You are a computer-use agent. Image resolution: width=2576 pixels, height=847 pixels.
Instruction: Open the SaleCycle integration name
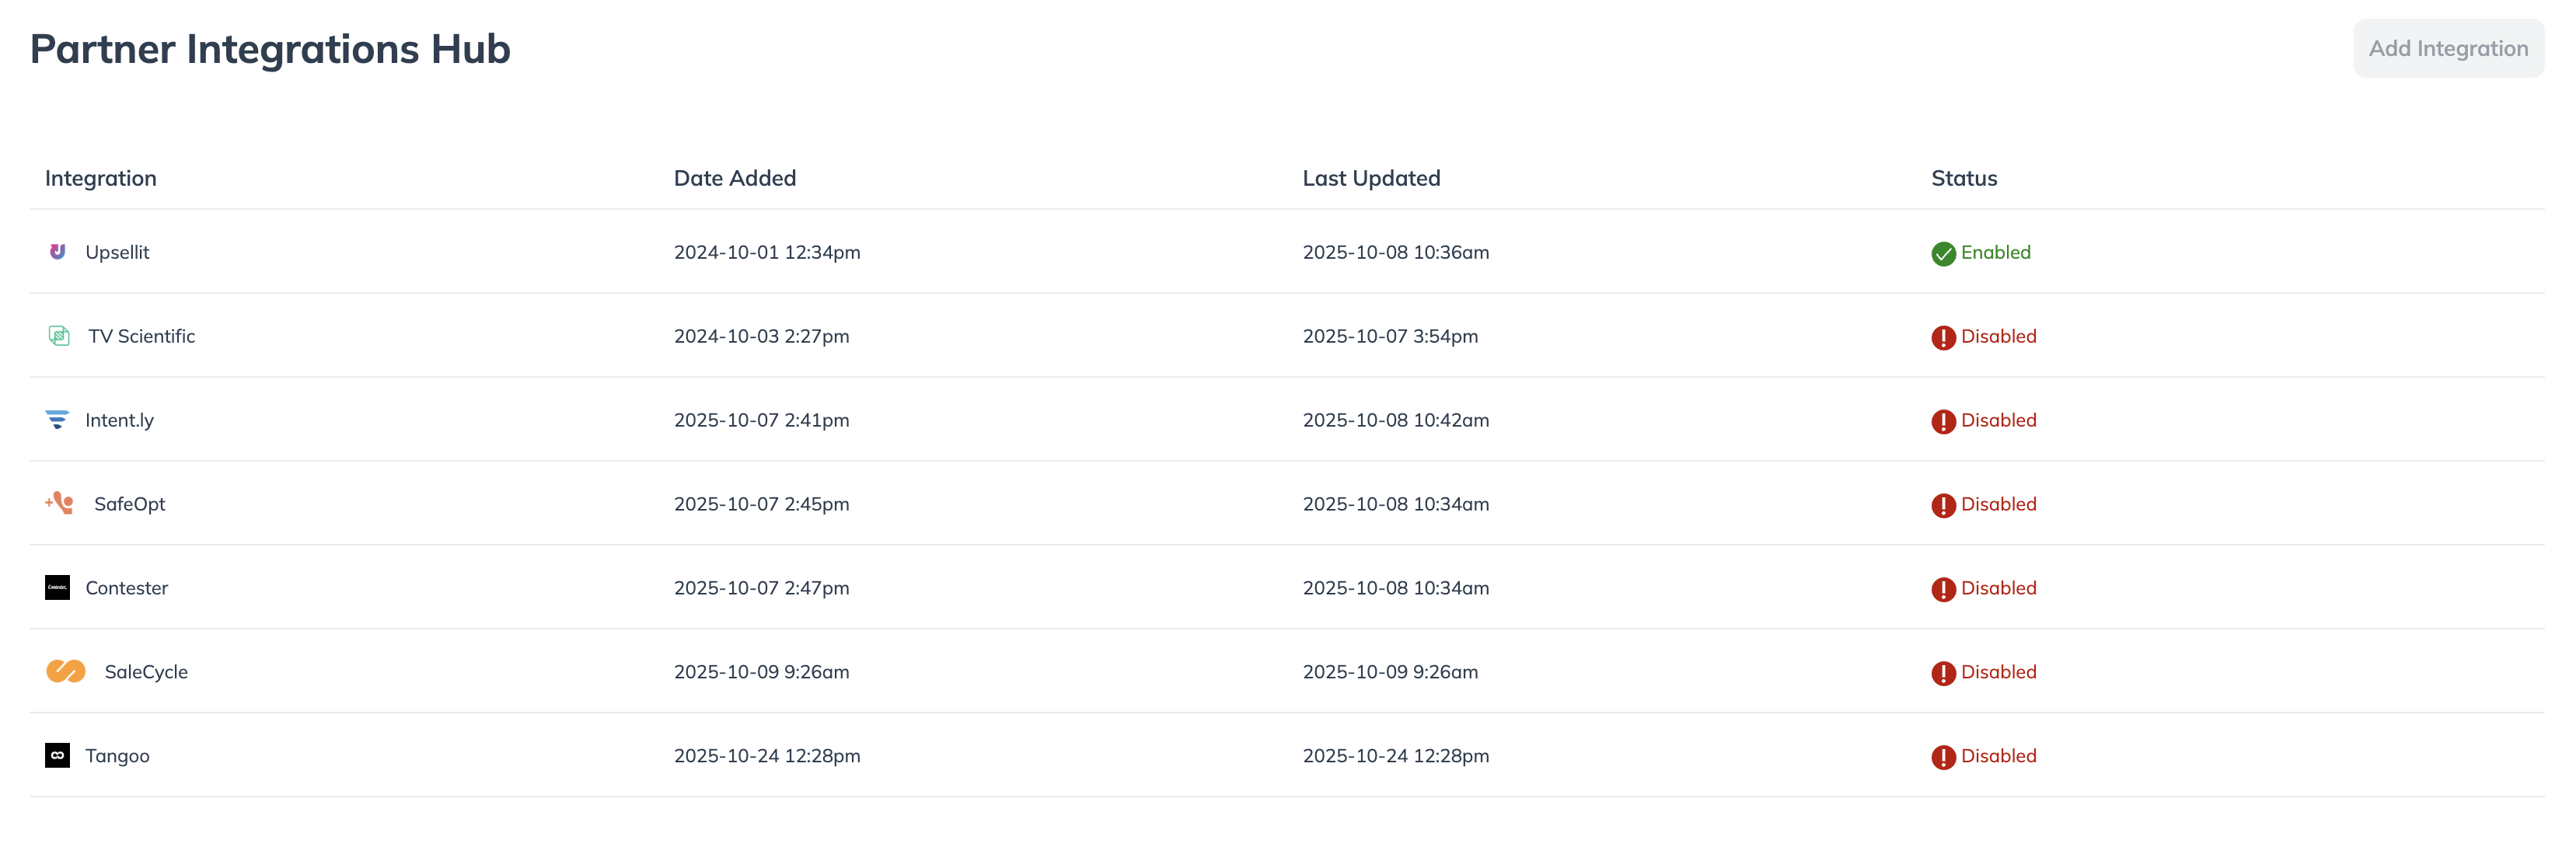(x=146, y=672)
